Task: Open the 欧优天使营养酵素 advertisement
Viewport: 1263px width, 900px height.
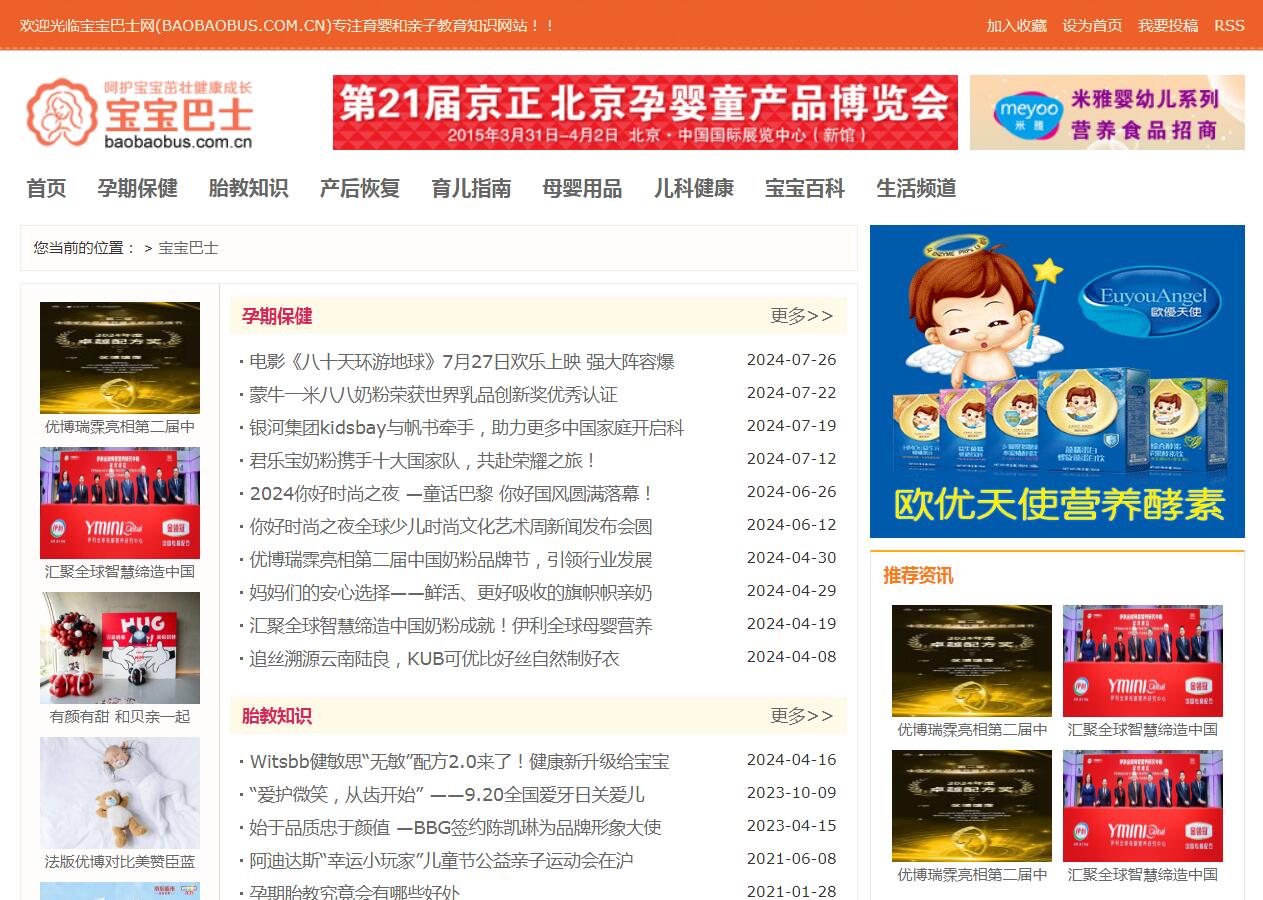Action: [1057, 381]
